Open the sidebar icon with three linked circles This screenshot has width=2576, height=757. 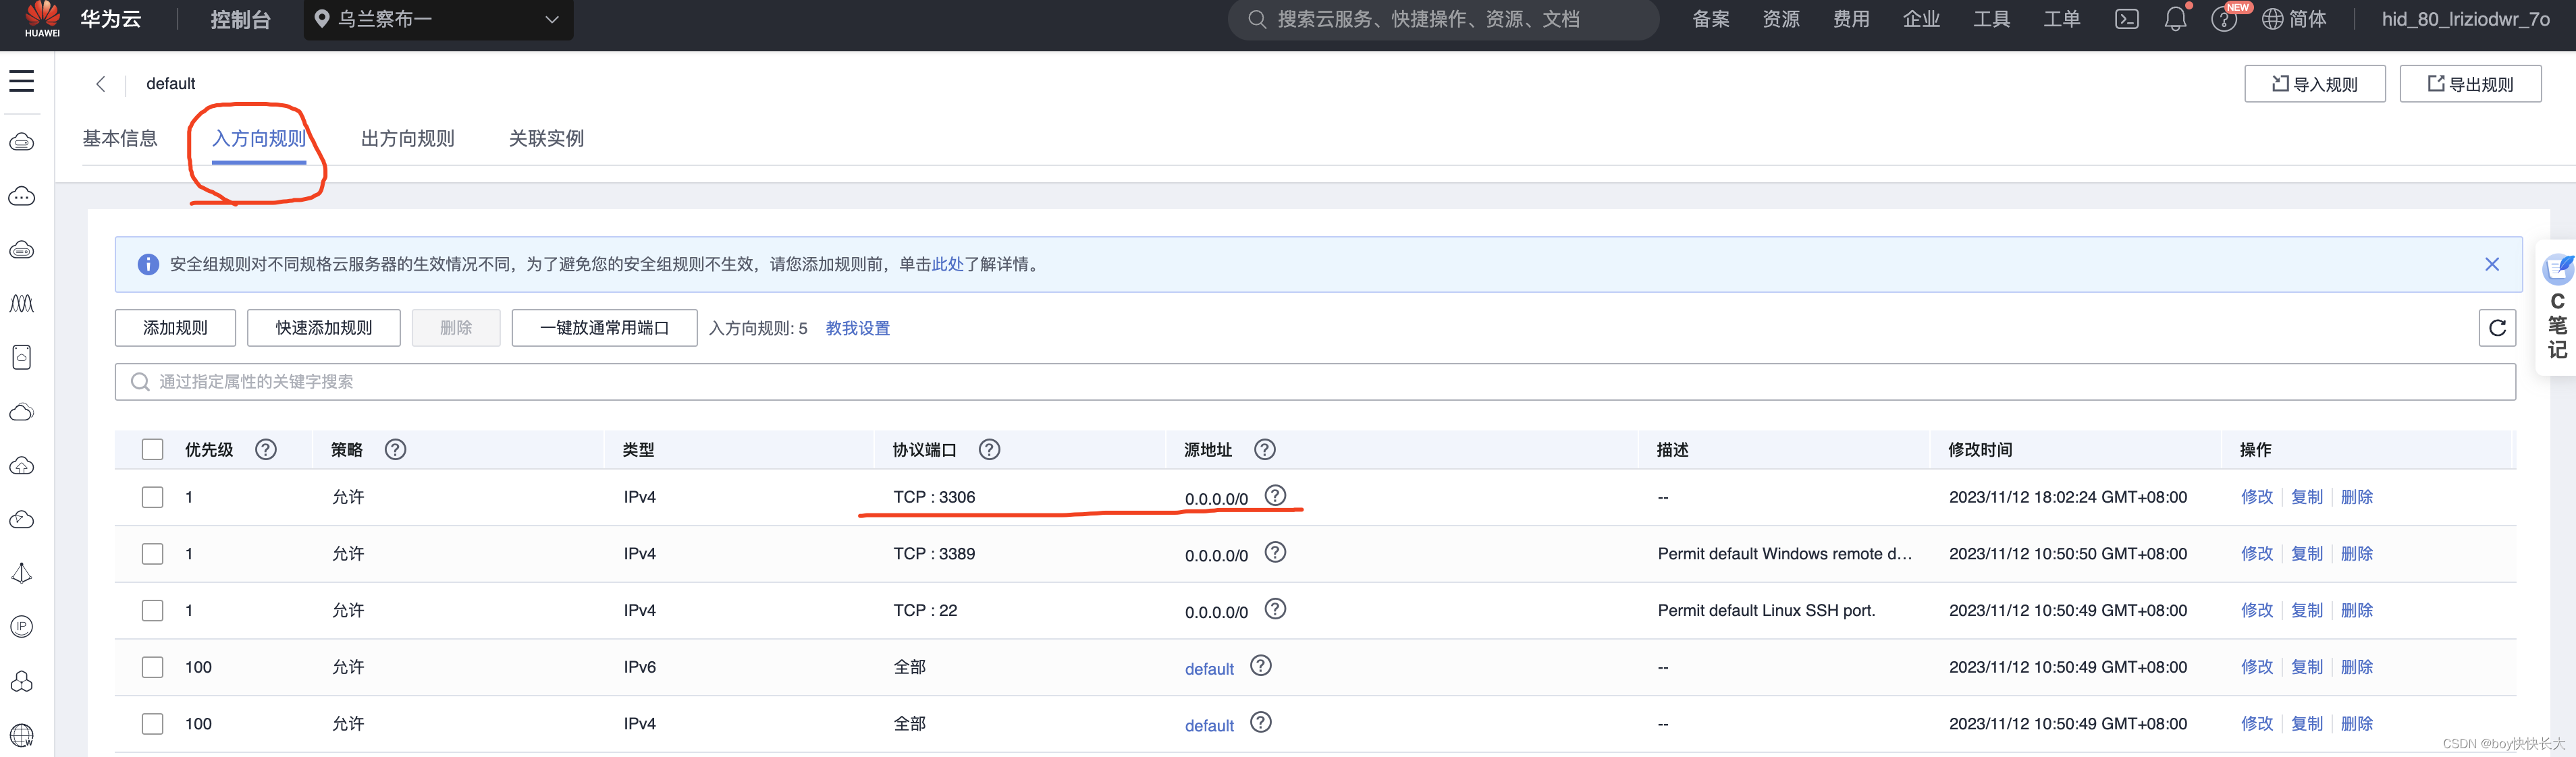22,681
